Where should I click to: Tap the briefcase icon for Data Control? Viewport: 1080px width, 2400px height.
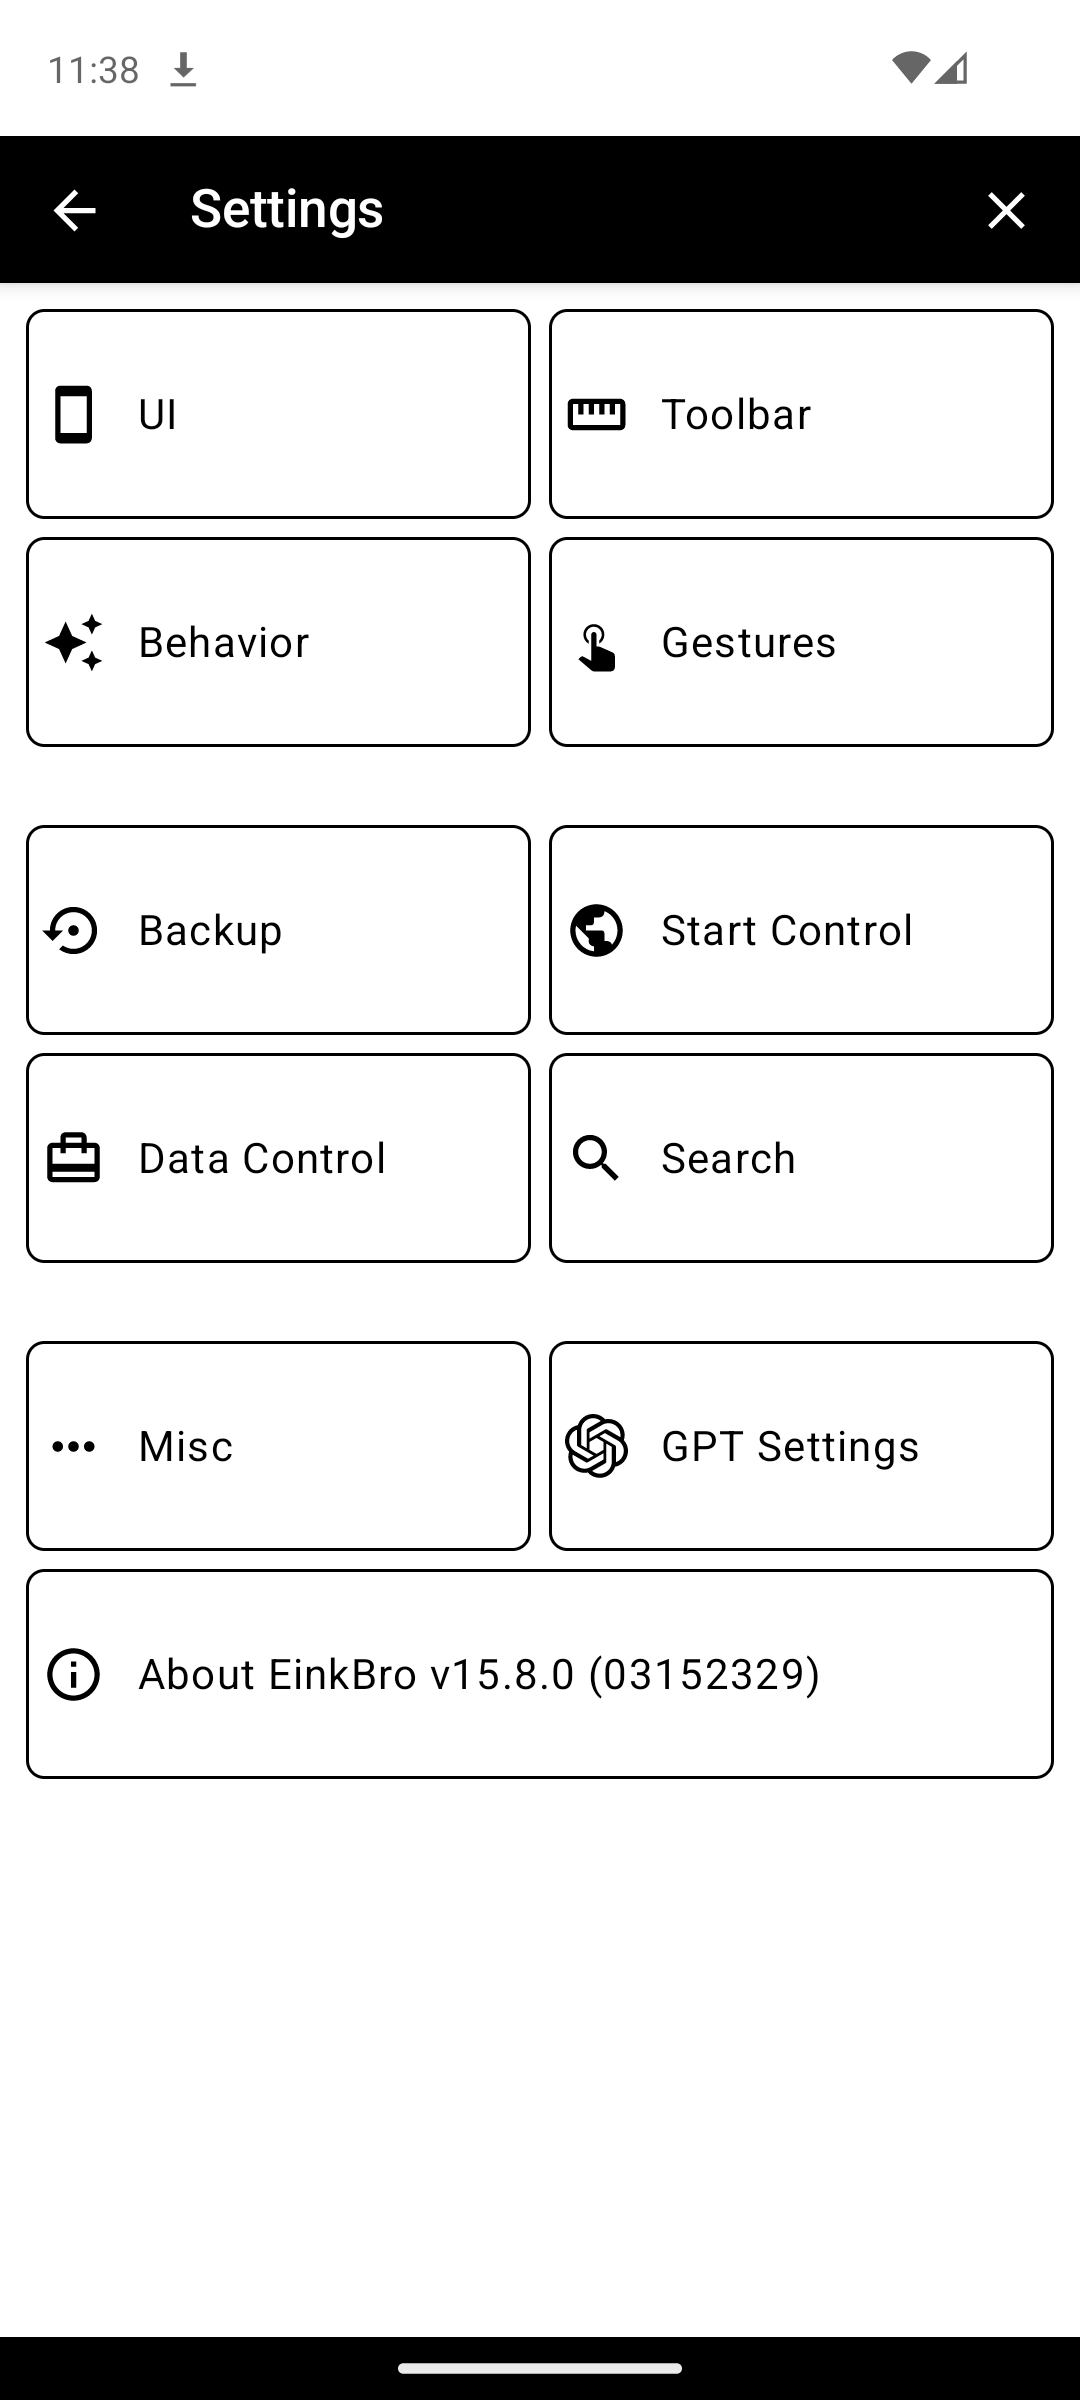73,1158
